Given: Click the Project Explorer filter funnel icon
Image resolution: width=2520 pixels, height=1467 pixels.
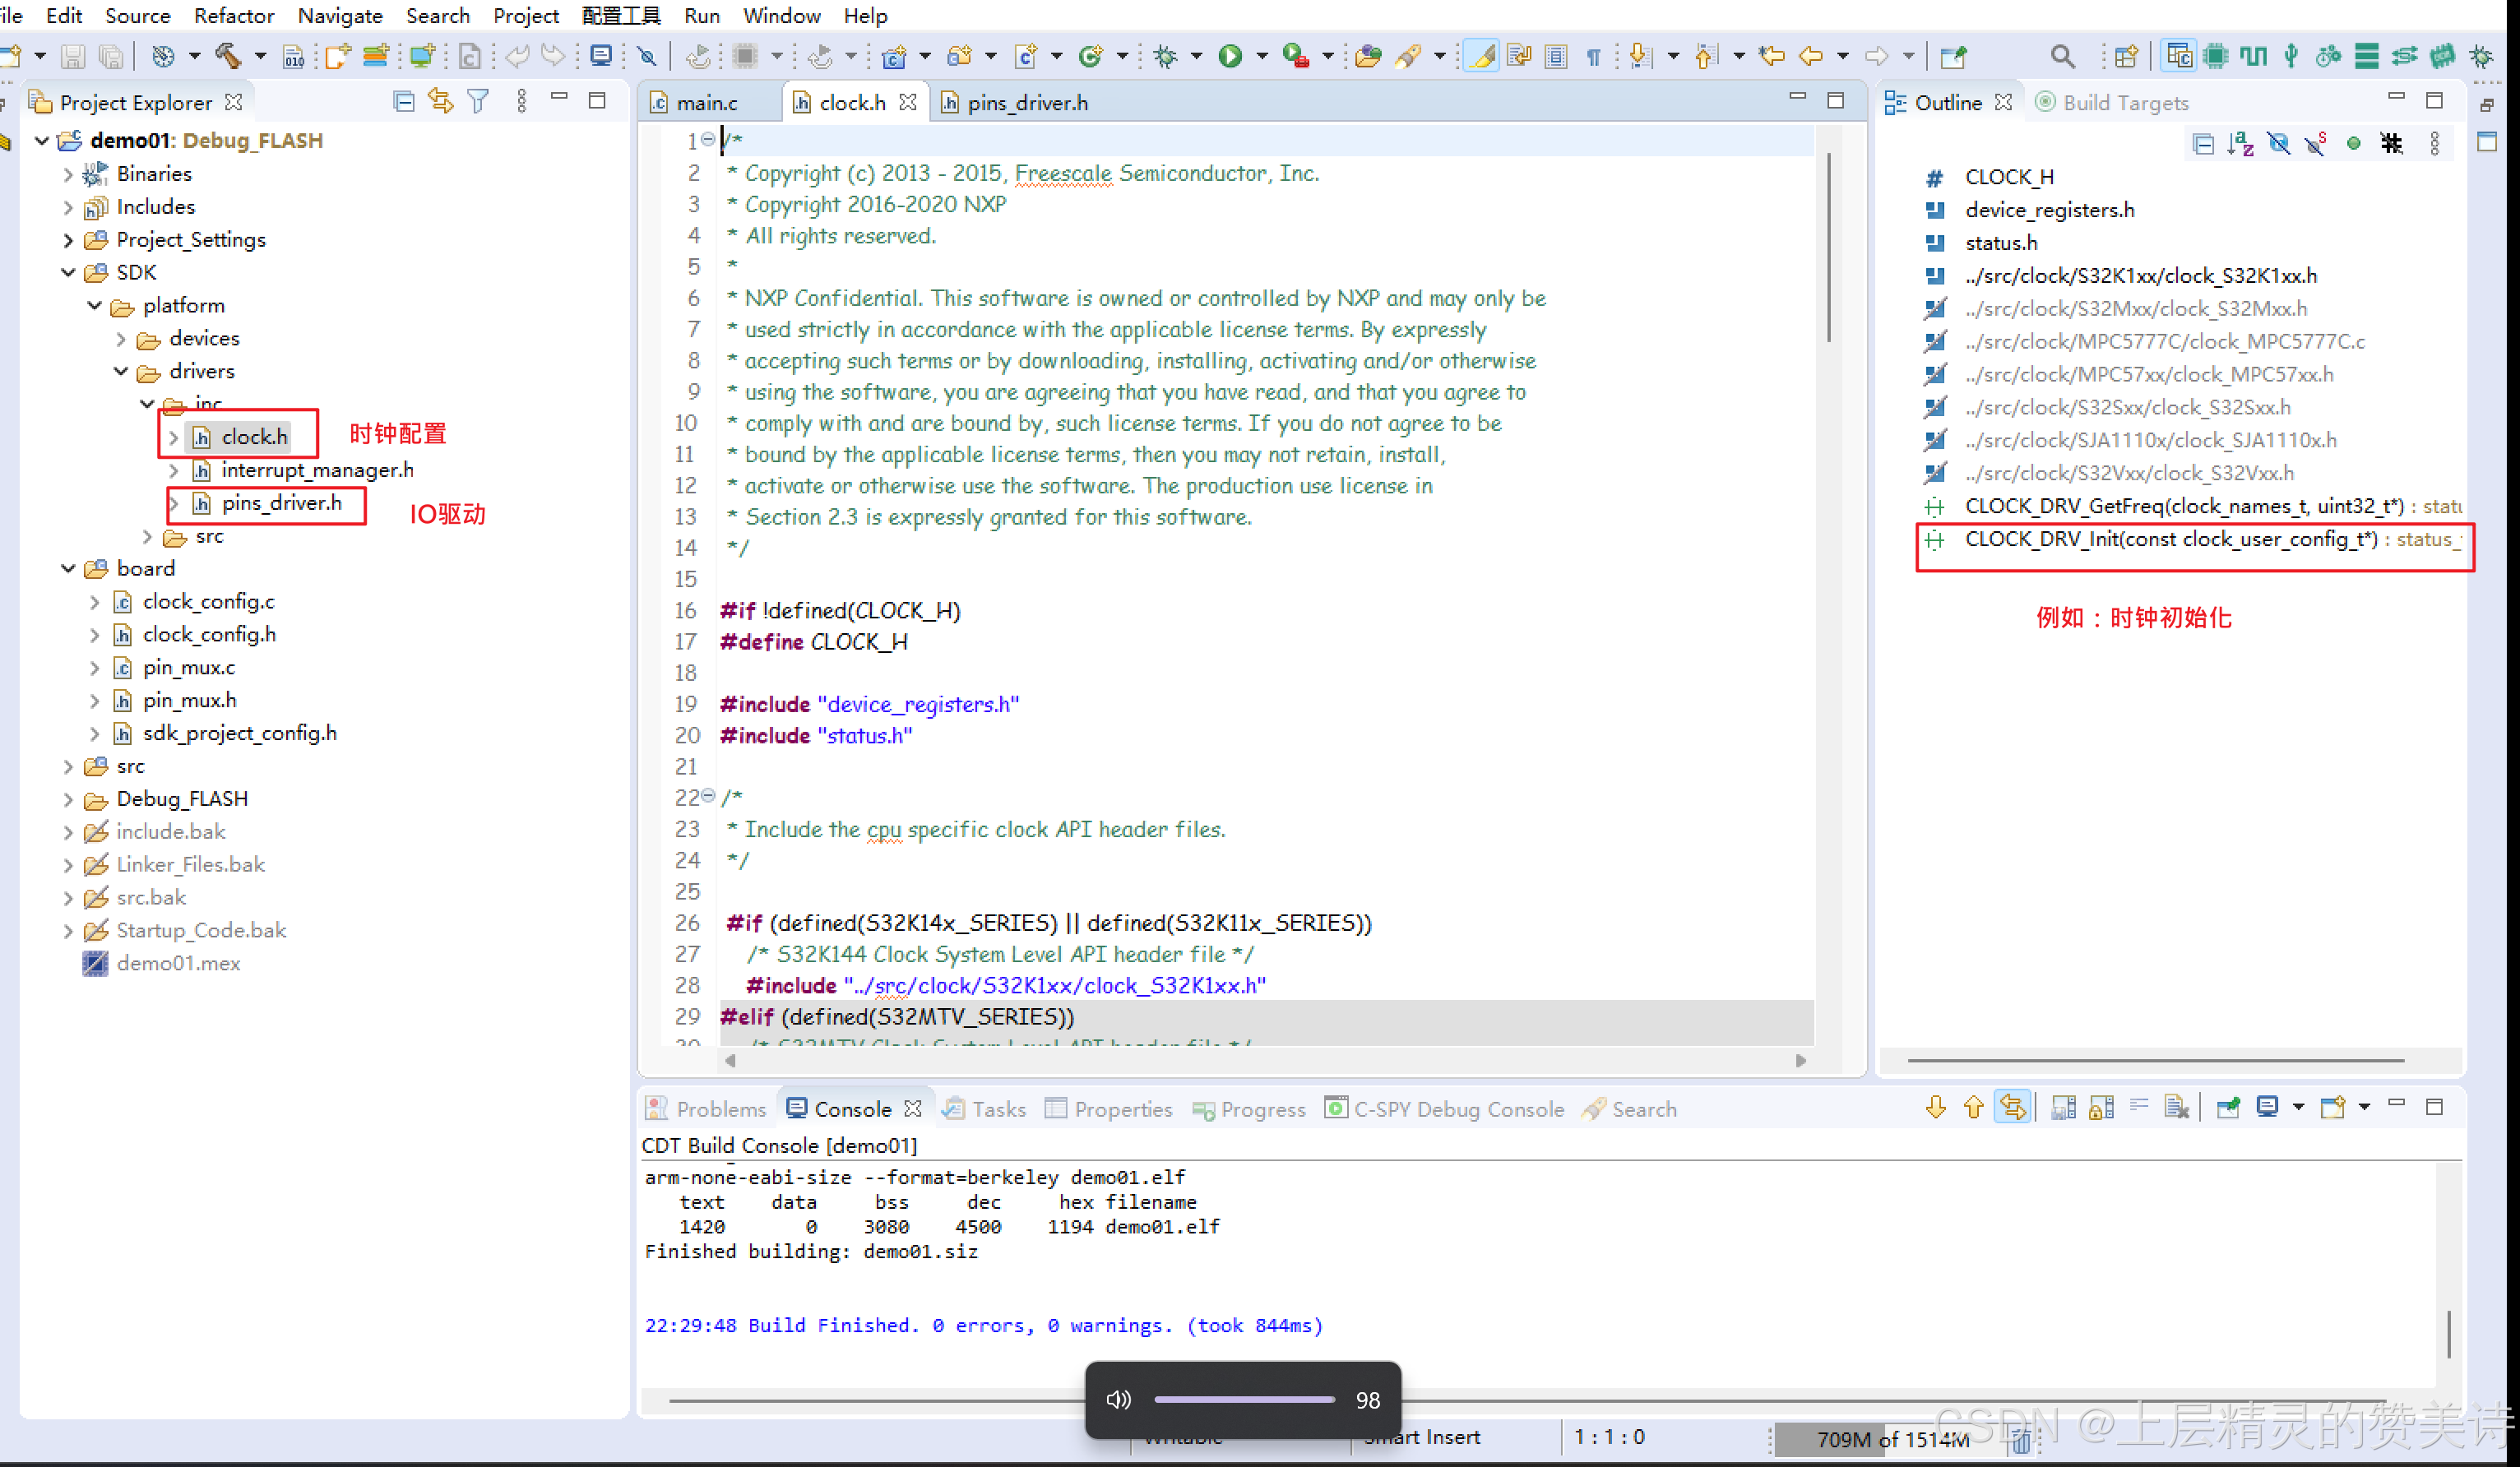Looking at the screenshot, I should point(478,101).
